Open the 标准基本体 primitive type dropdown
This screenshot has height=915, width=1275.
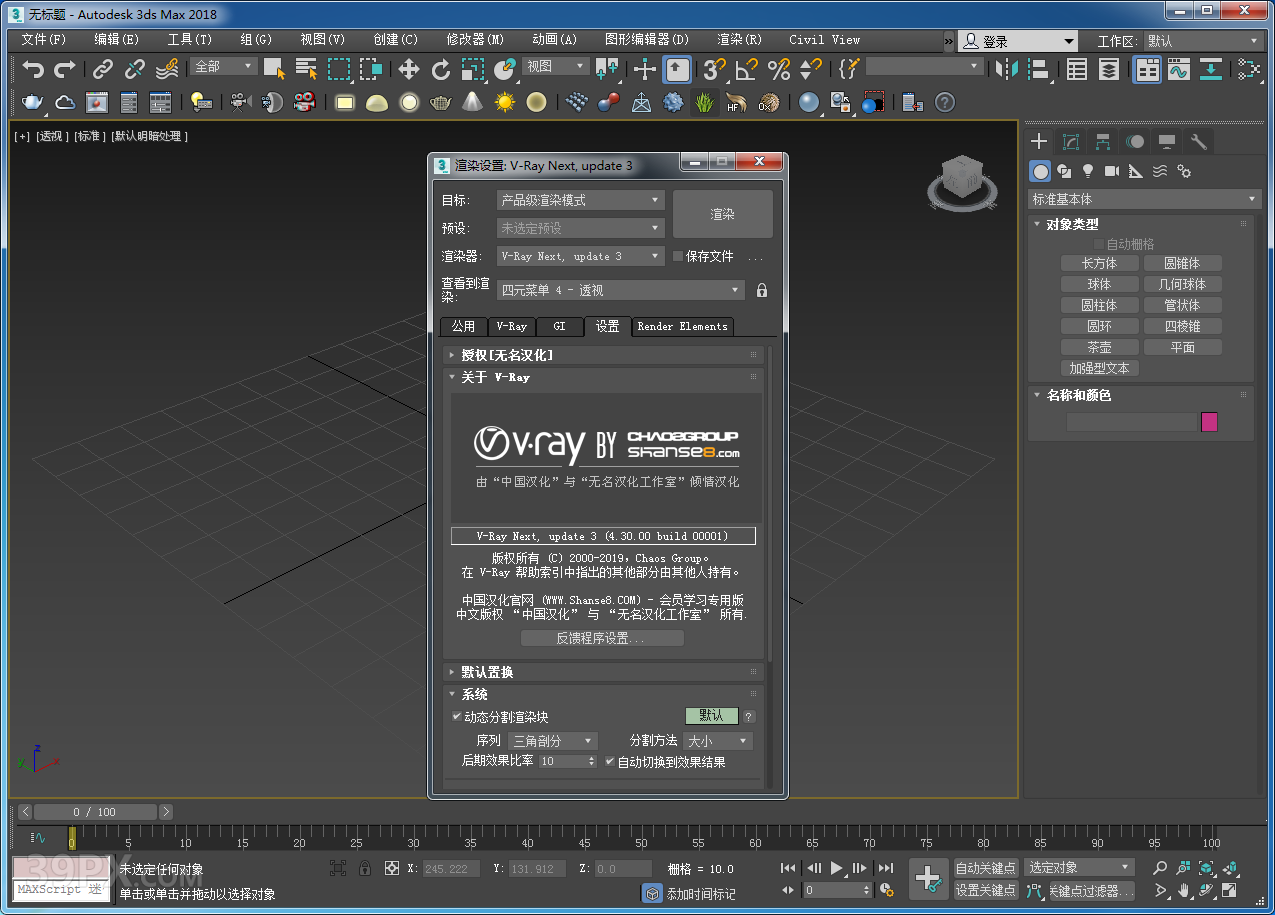tap(1145, 199)
